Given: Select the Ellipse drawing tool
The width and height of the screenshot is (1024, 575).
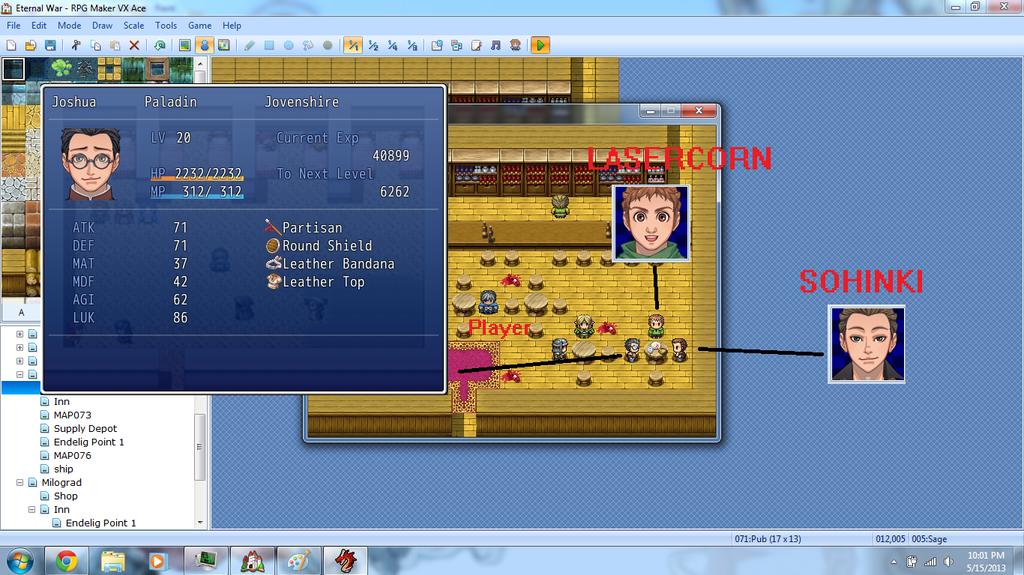Looking at the screenshot, I should tap(289, 45).
